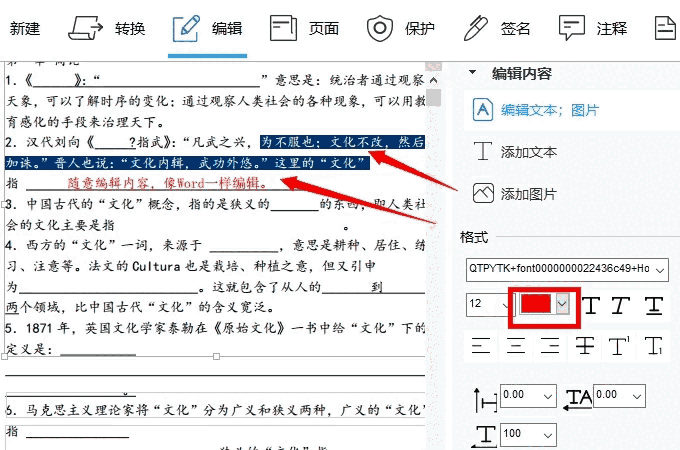
Task: Click the 新建 (New) tab
Action: (25, 29)
